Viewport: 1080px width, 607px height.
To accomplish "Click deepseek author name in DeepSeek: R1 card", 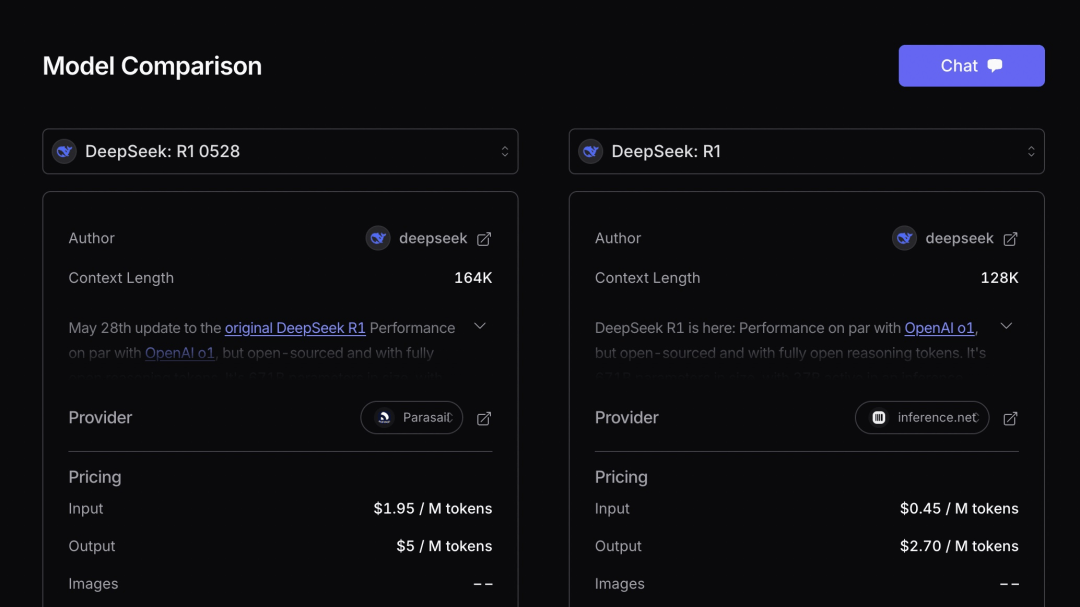I will point(959,239).
